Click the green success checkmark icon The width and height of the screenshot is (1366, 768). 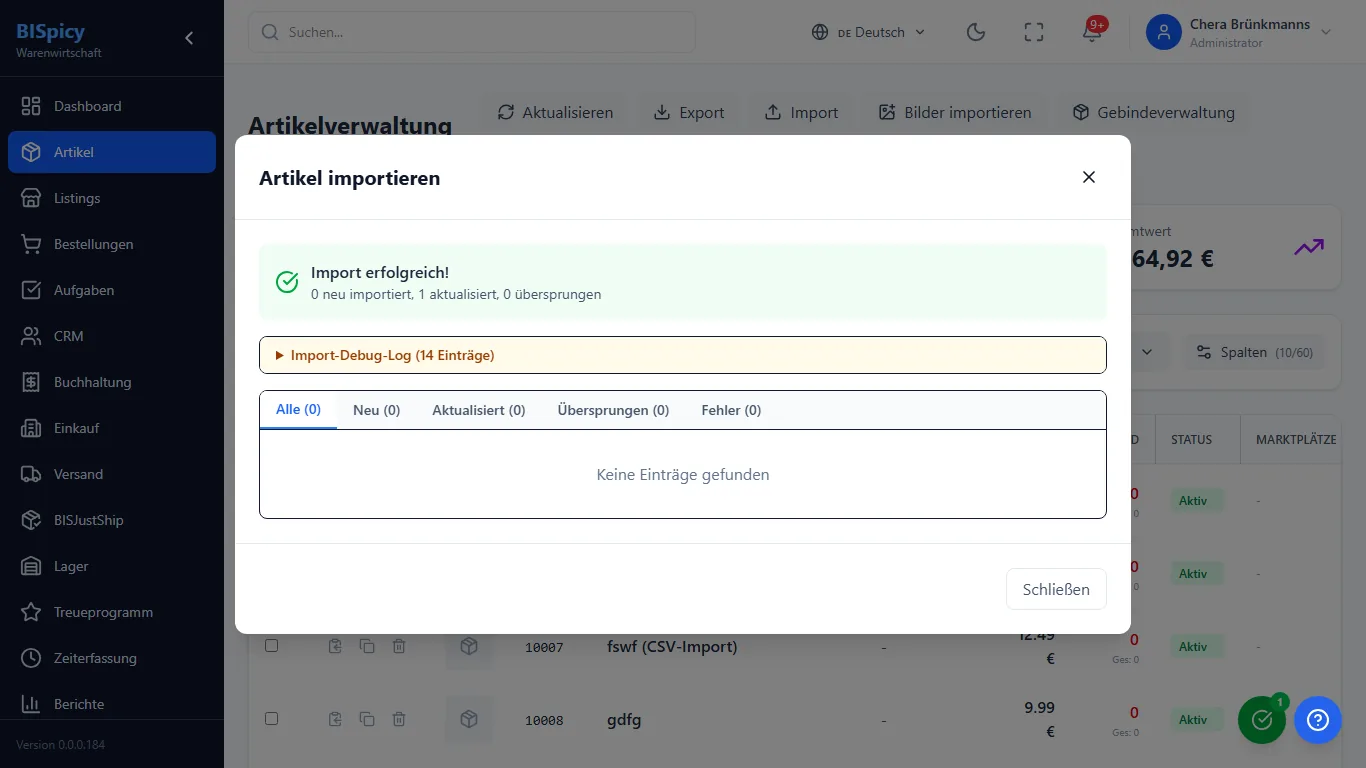coord(287,282)
